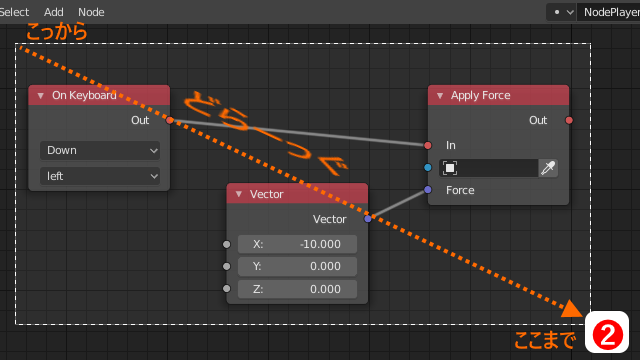Open the left key dropdown
This screenshot has height=360, width=640.
click(100, 176)
